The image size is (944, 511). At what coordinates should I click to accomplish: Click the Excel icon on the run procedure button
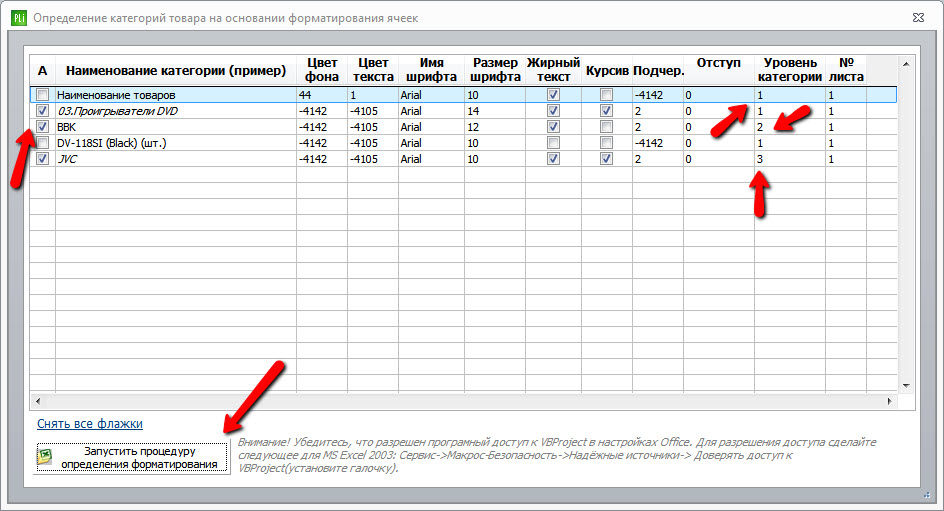(x=45, y=457)
